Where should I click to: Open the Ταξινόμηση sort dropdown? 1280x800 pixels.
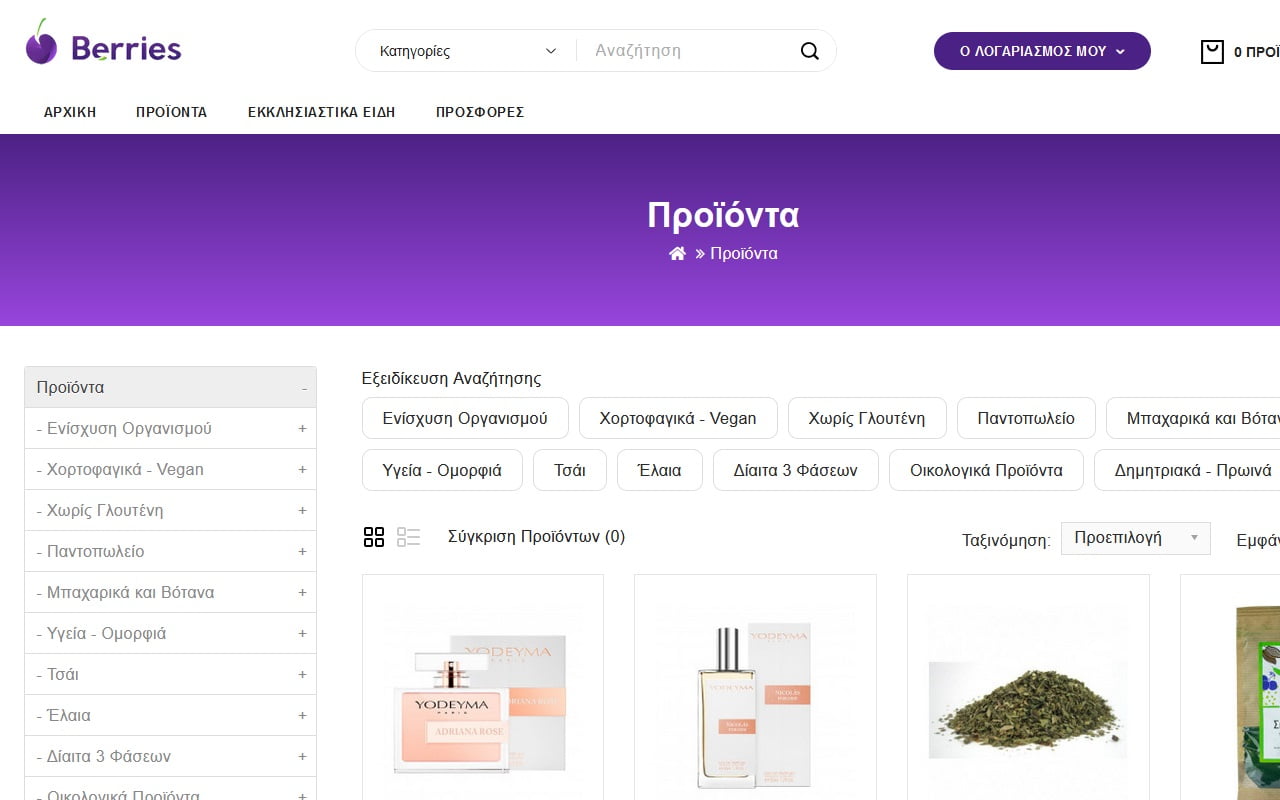coord(1135,538)
